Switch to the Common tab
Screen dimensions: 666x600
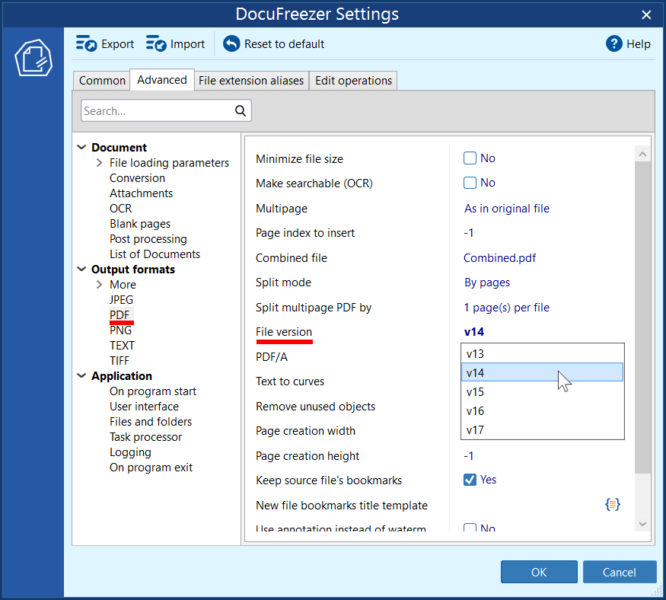click(x=102, y=81)
